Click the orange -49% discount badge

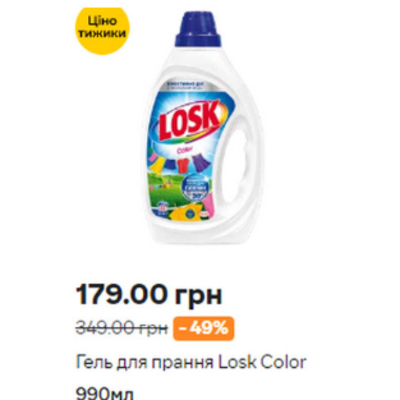[203, 329]
